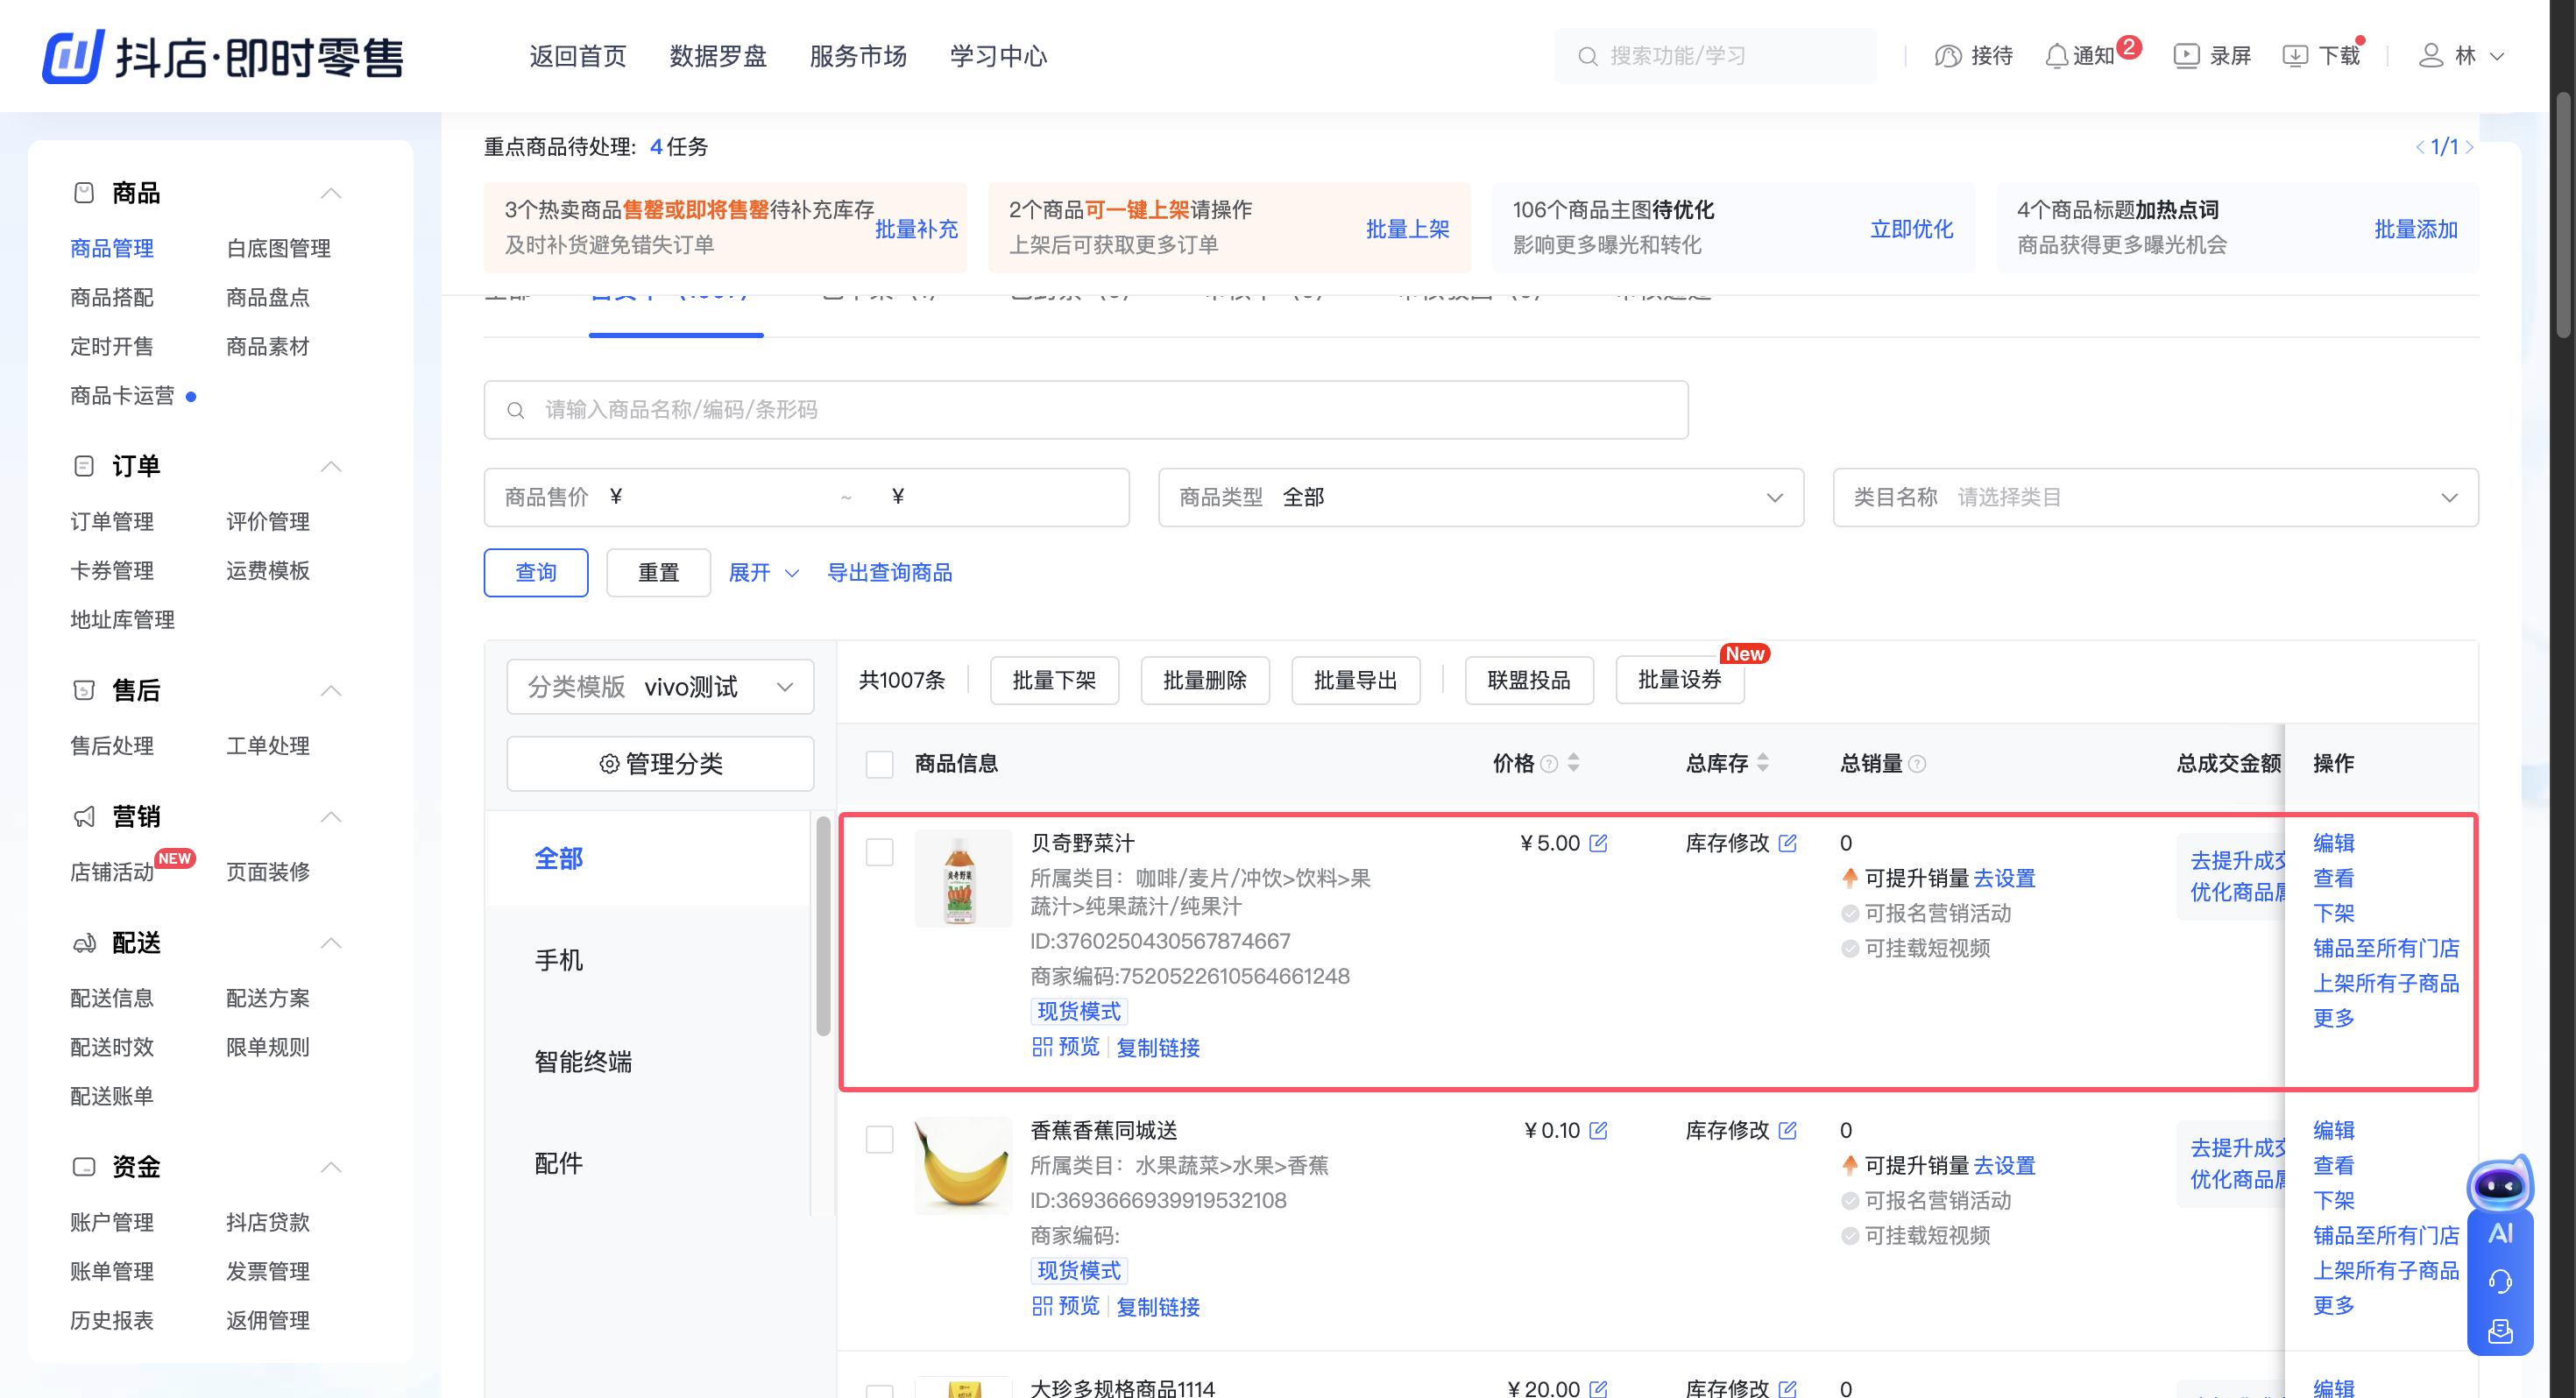Collapse the 配送 sidebar section

[x=331, y=942]
